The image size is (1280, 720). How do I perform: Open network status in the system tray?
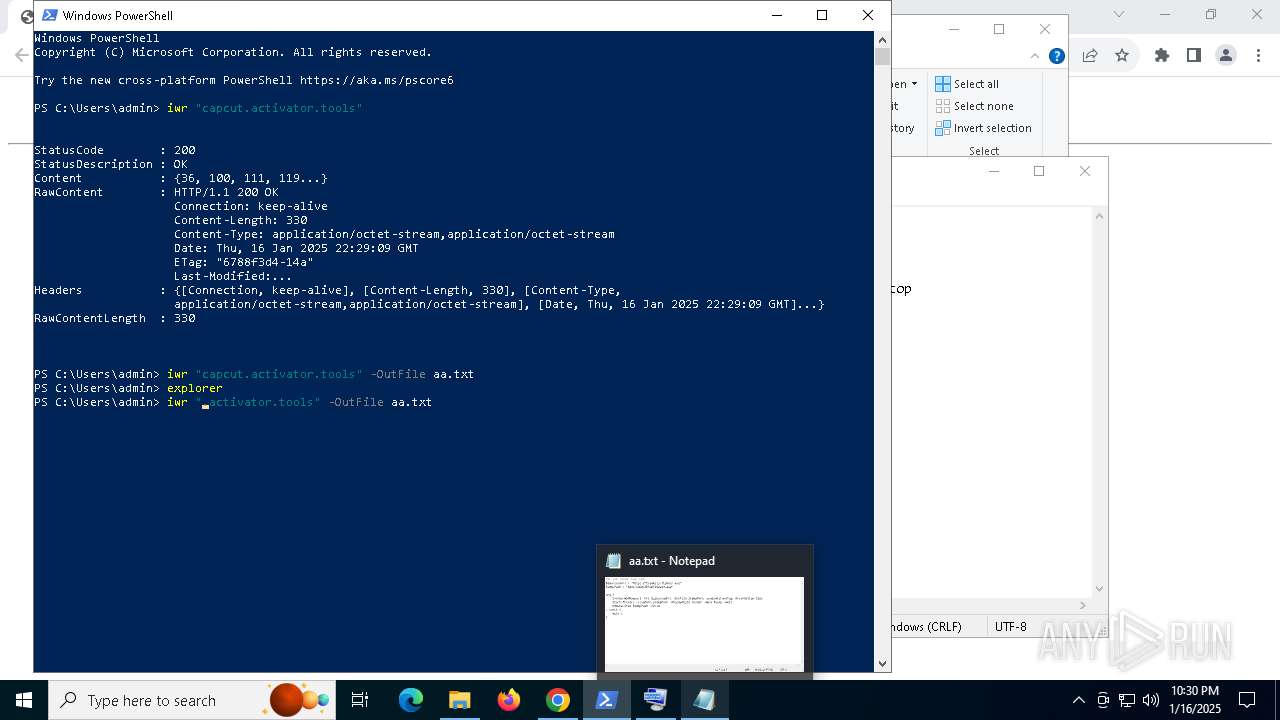1127,700
